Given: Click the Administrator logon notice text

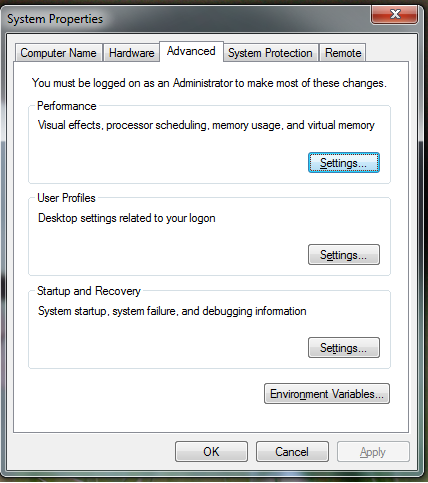Looking at the screenshot, I should point(209,83).
